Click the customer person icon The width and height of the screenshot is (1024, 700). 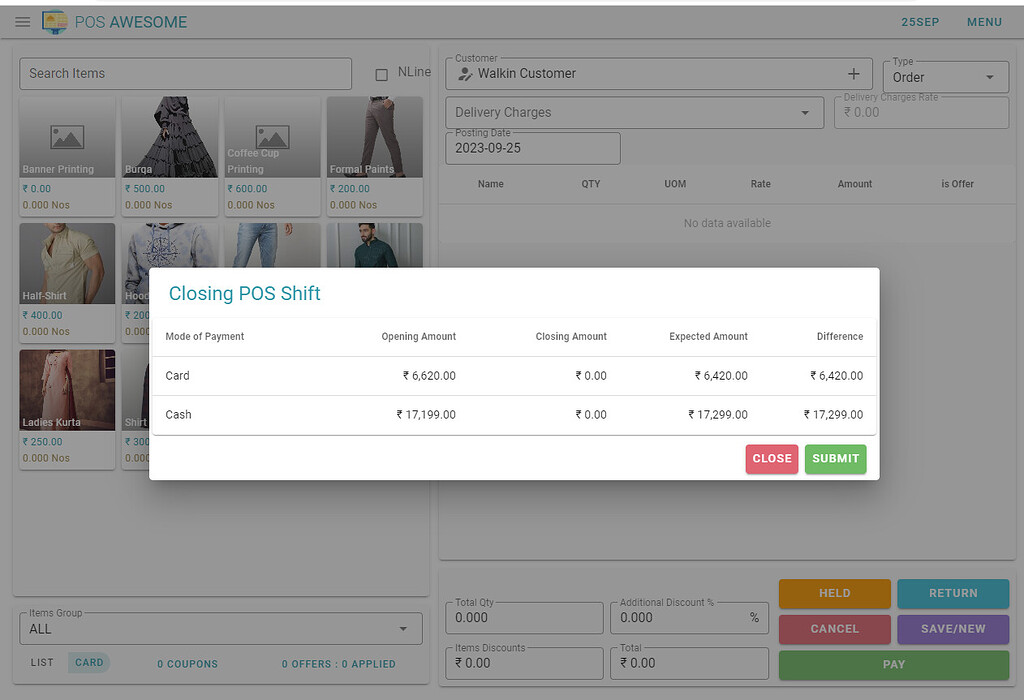[x=466, y=73]
